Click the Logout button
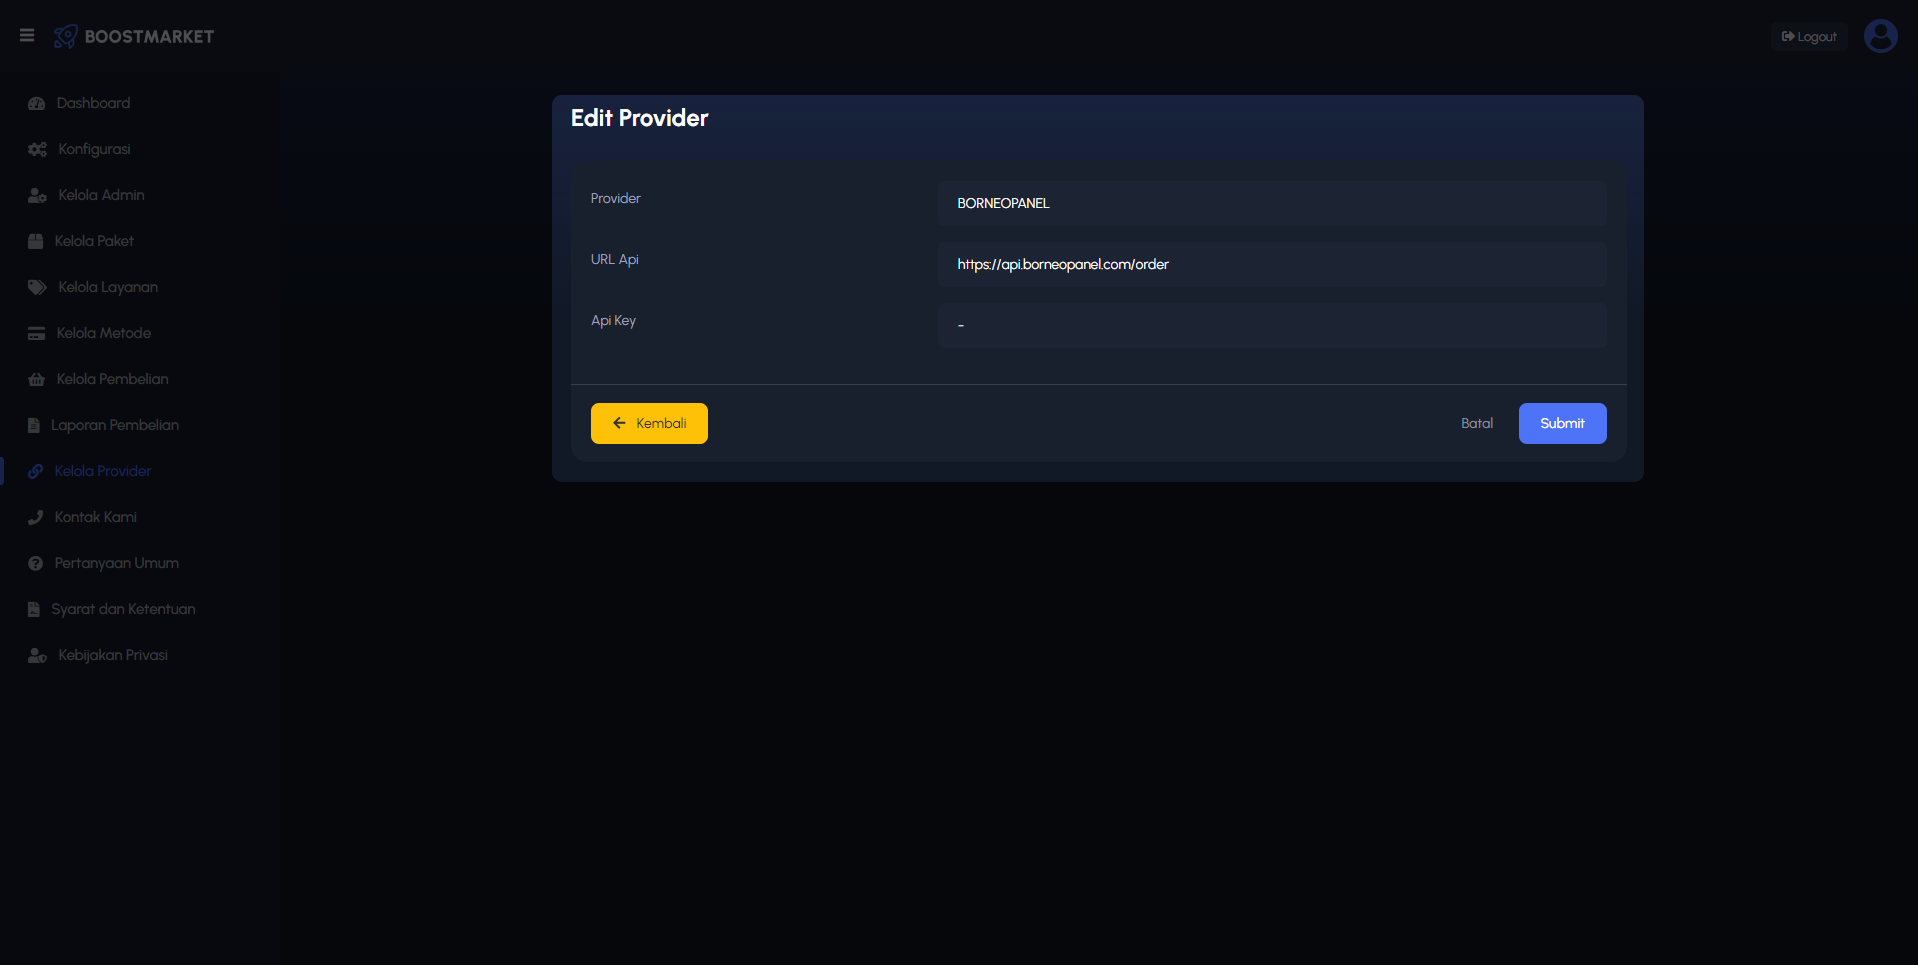1918x965 pixels. tap(1808, 36)
